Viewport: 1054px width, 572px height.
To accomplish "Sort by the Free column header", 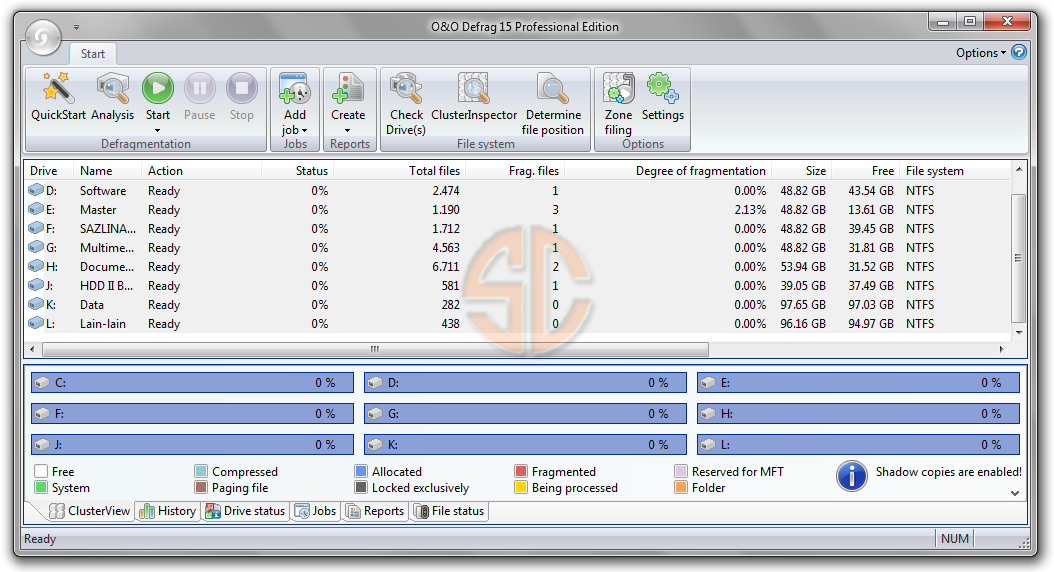I will coord(866,171).
